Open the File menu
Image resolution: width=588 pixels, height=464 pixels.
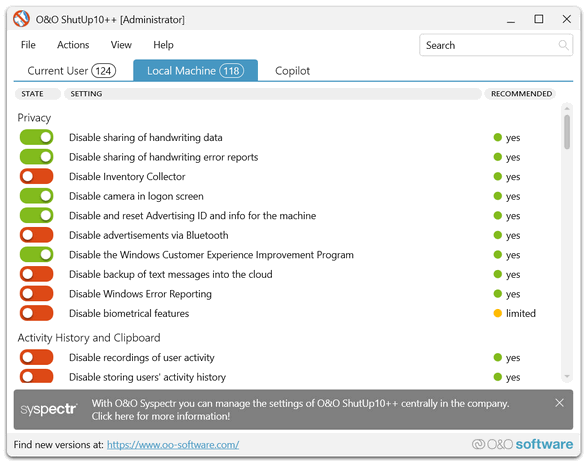pos(28,45)
